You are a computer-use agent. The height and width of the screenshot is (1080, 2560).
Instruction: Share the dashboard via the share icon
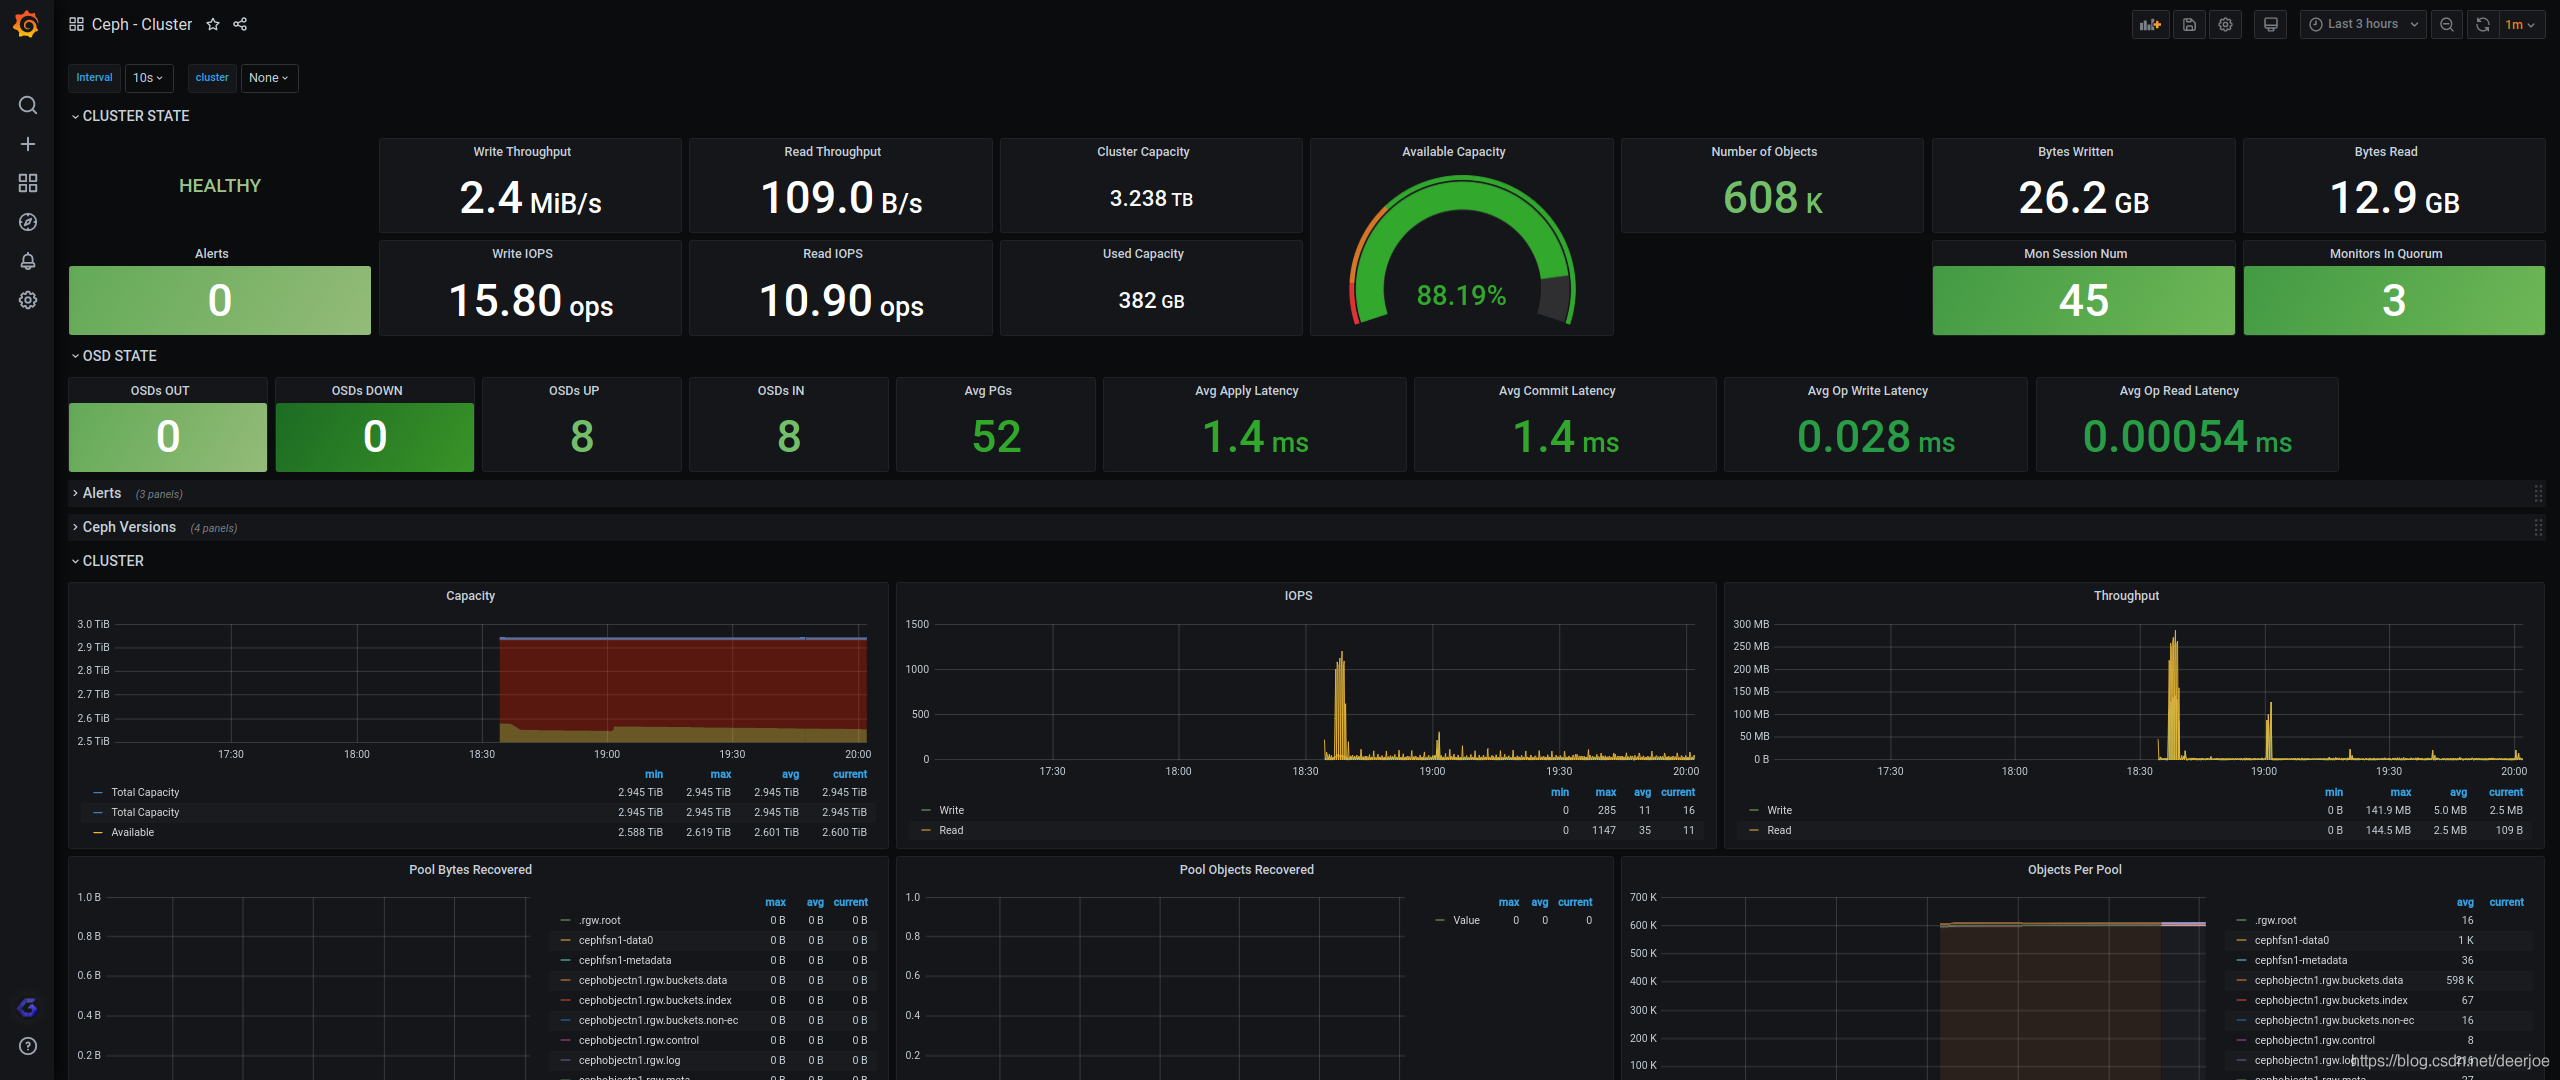click(240, 24)
